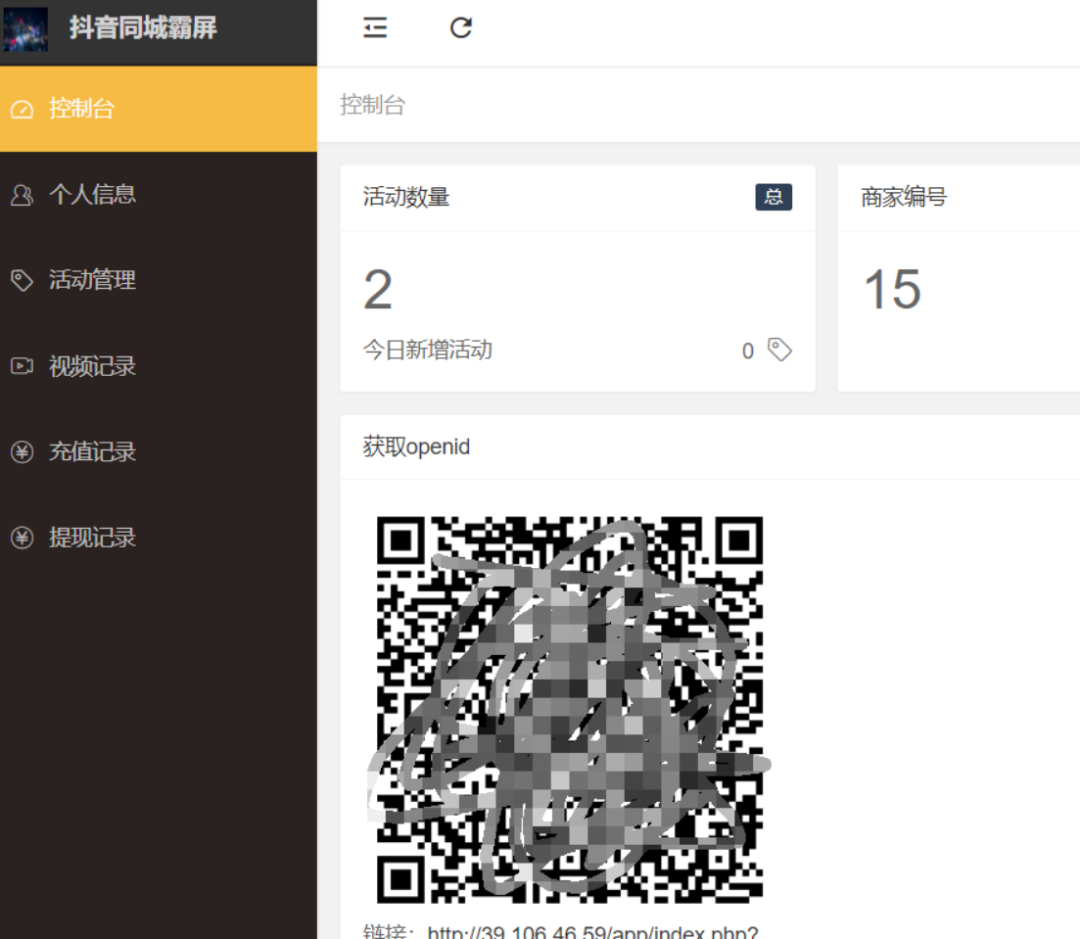1080x939 pixels.
Task: Click the openid link URL below QR code
Action: (x=592, y=932)
